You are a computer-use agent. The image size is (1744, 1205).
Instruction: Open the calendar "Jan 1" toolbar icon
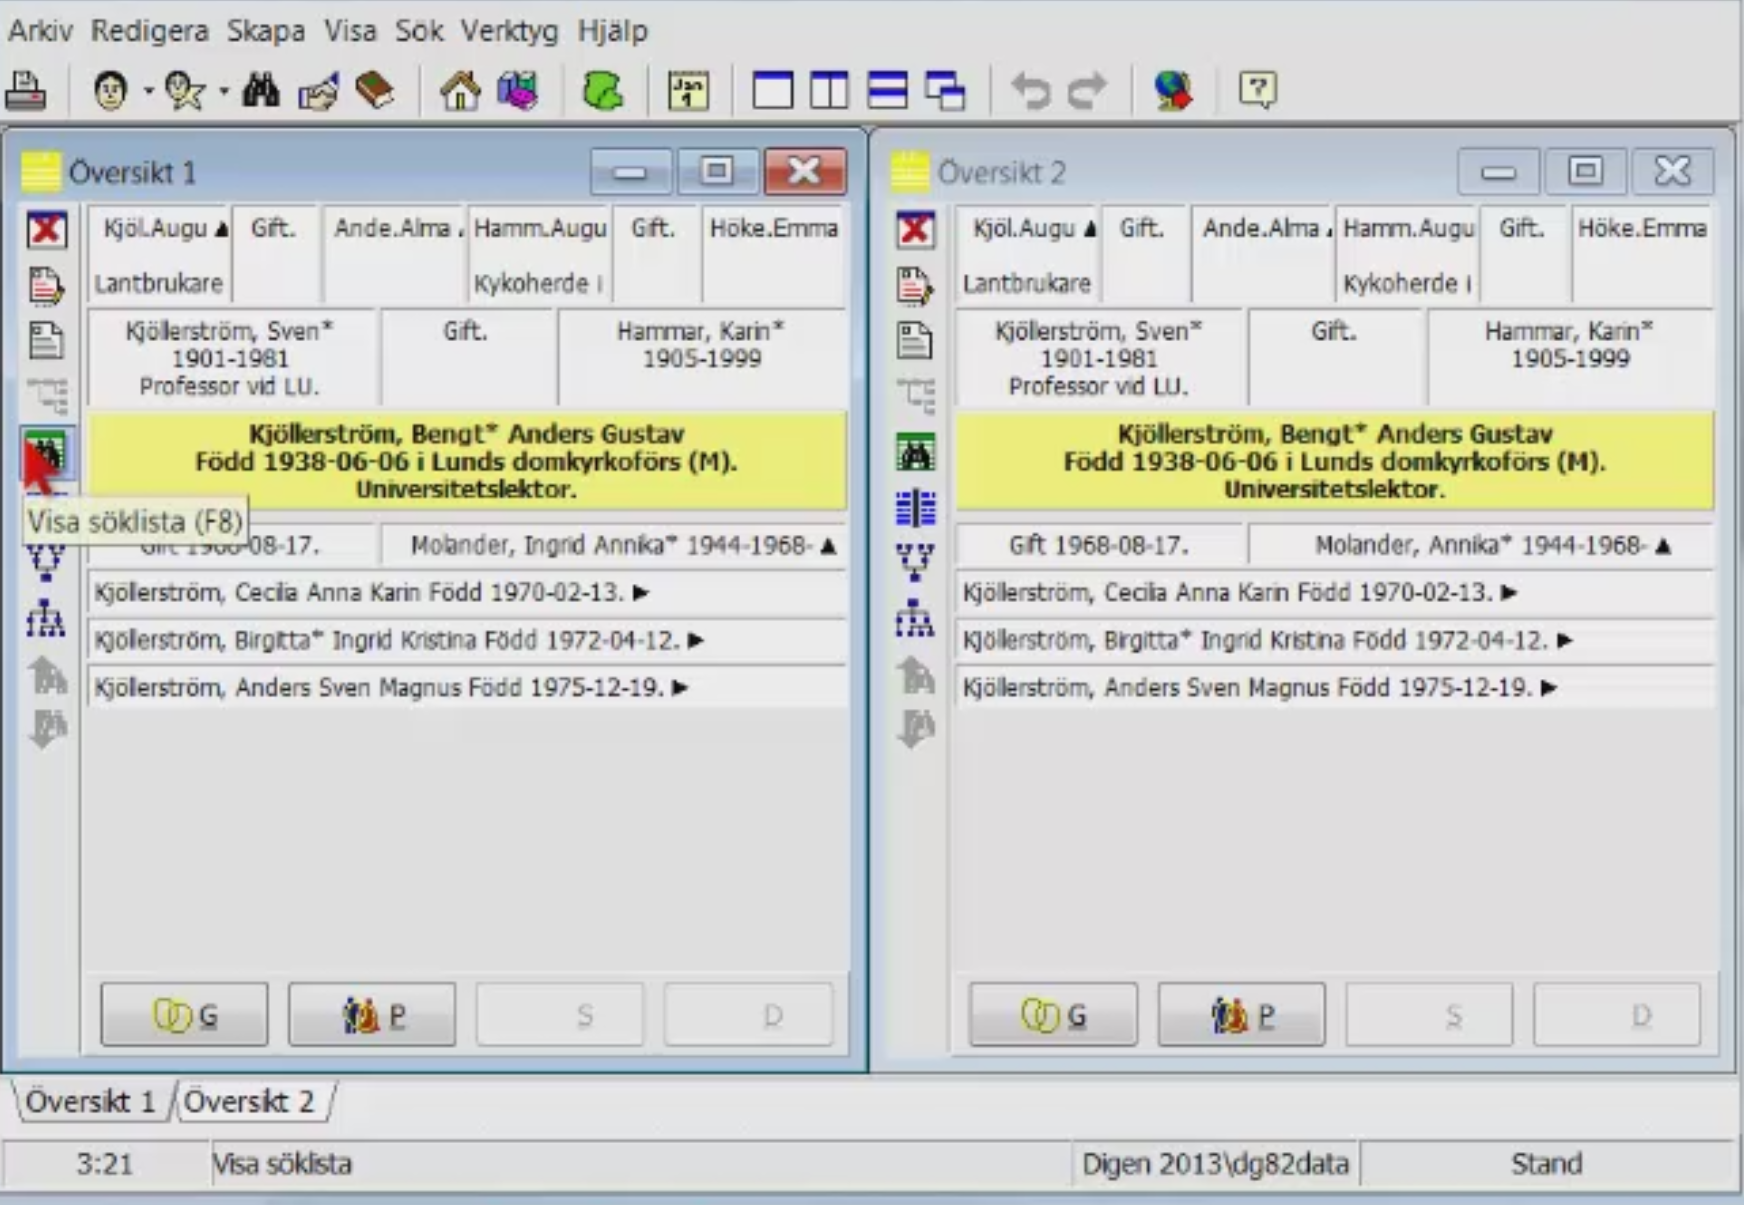[x=688, y=91]
